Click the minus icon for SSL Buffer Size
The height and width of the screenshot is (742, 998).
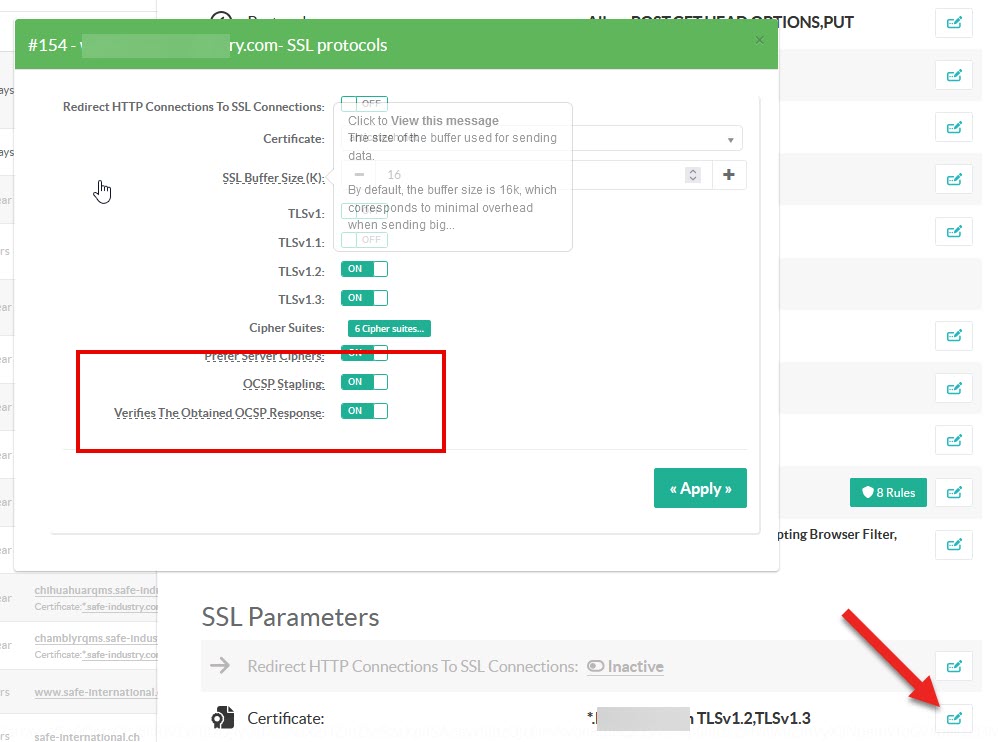[x=359, y=175]
